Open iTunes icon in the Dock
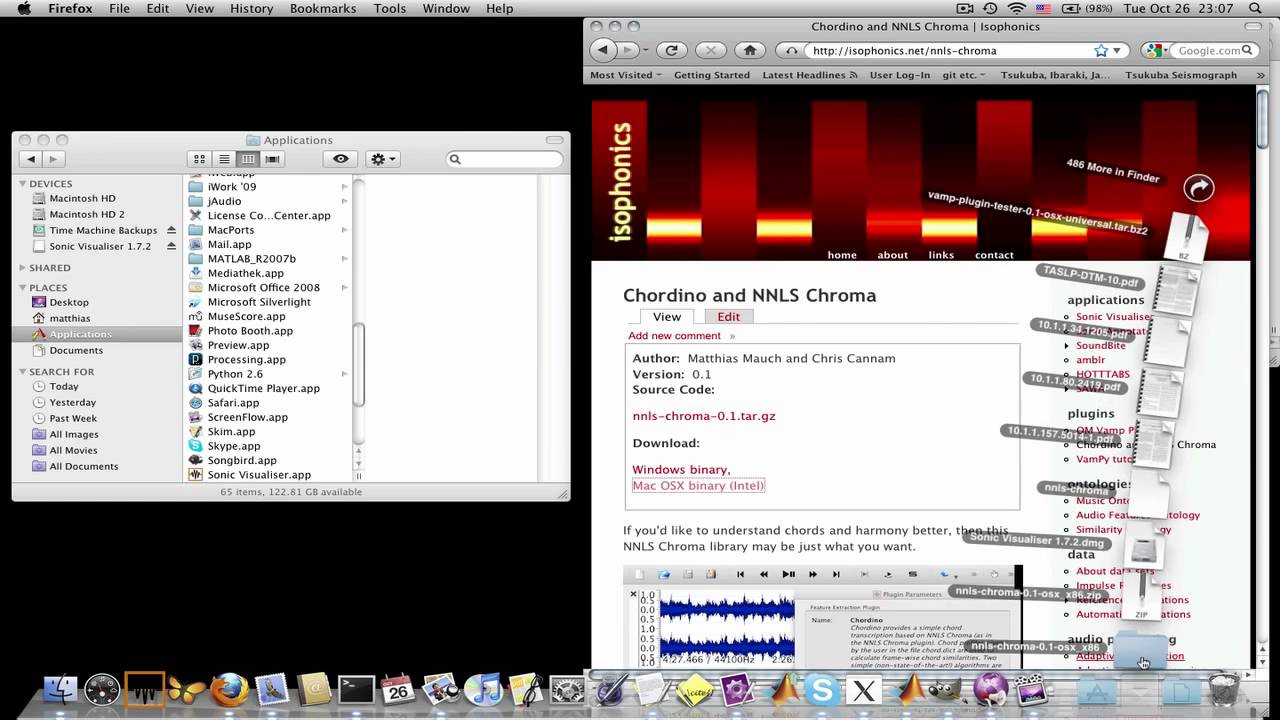The height and width of the screenshot is (720, 1280). point(483,690)
